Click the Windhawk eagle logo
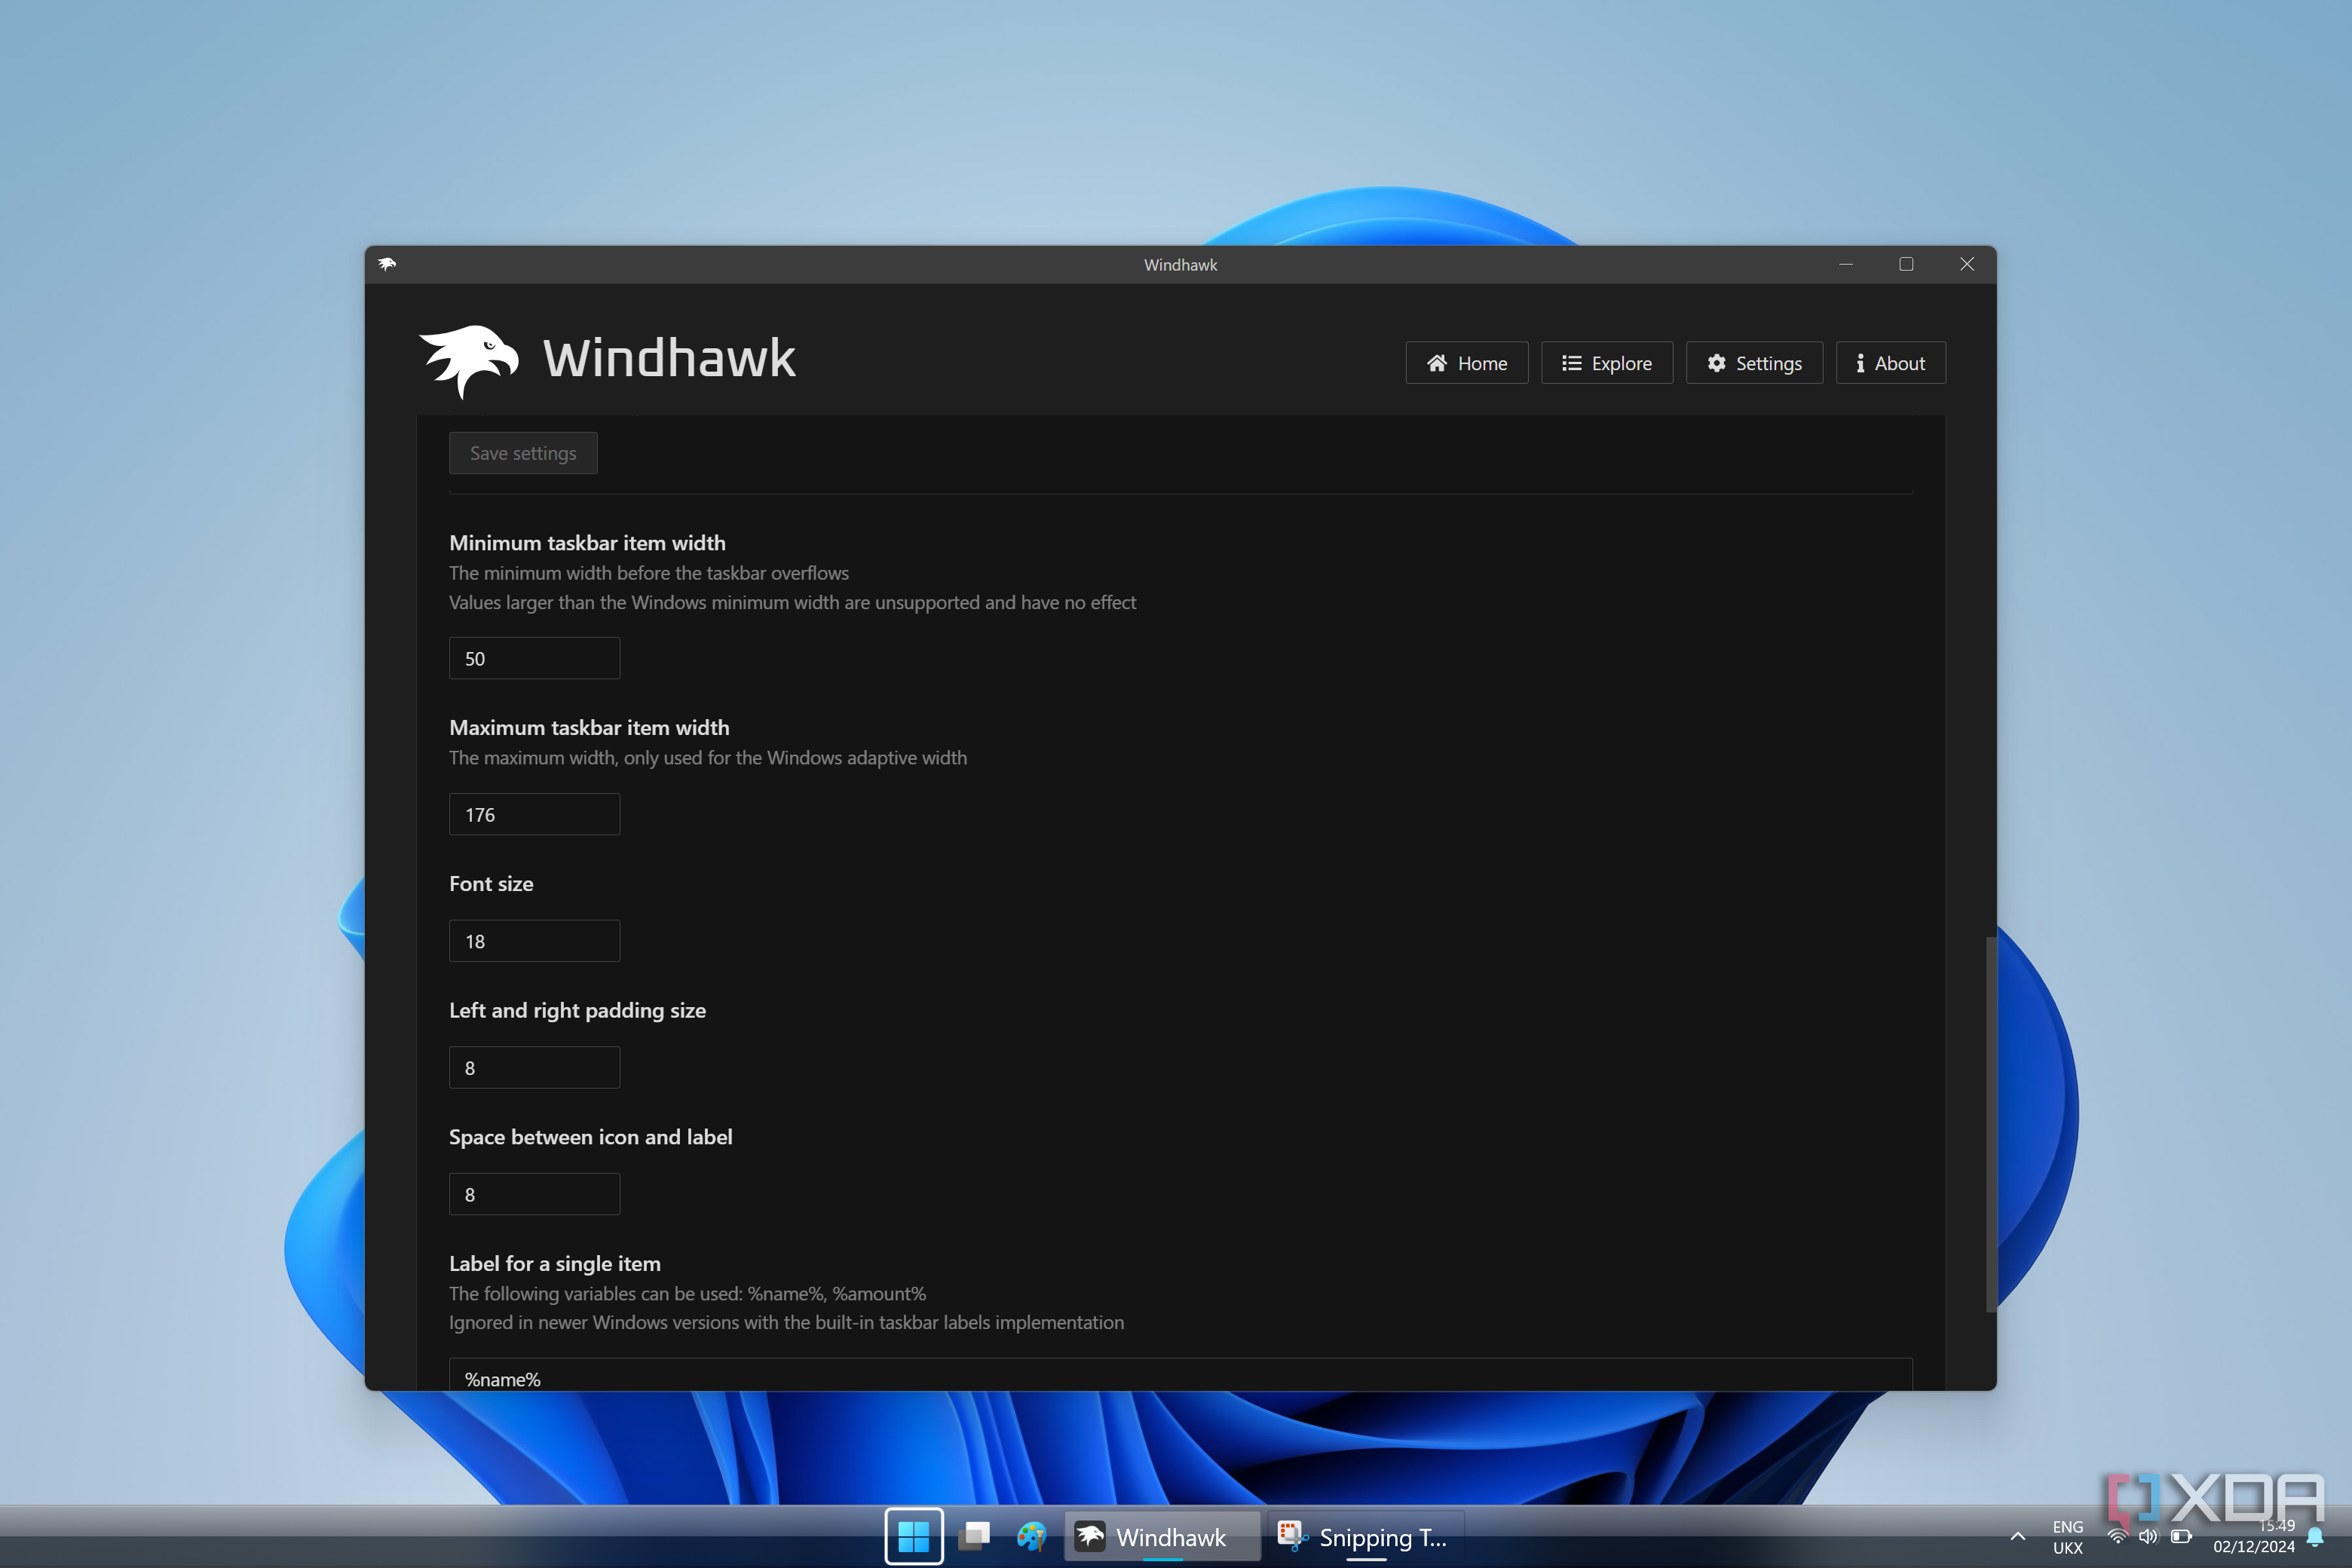This screenshot has height=1568, width=2352. (468, 361)
